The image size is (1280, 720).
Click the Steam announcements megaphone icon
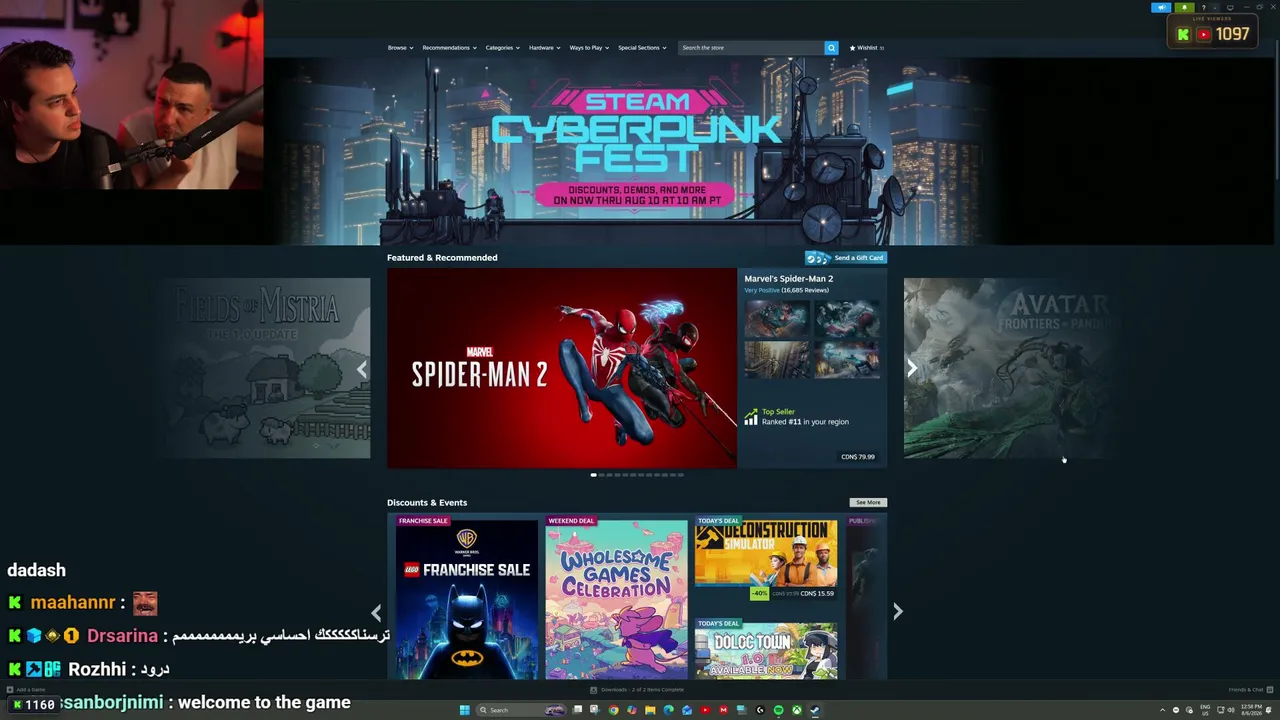(1161, 8)
